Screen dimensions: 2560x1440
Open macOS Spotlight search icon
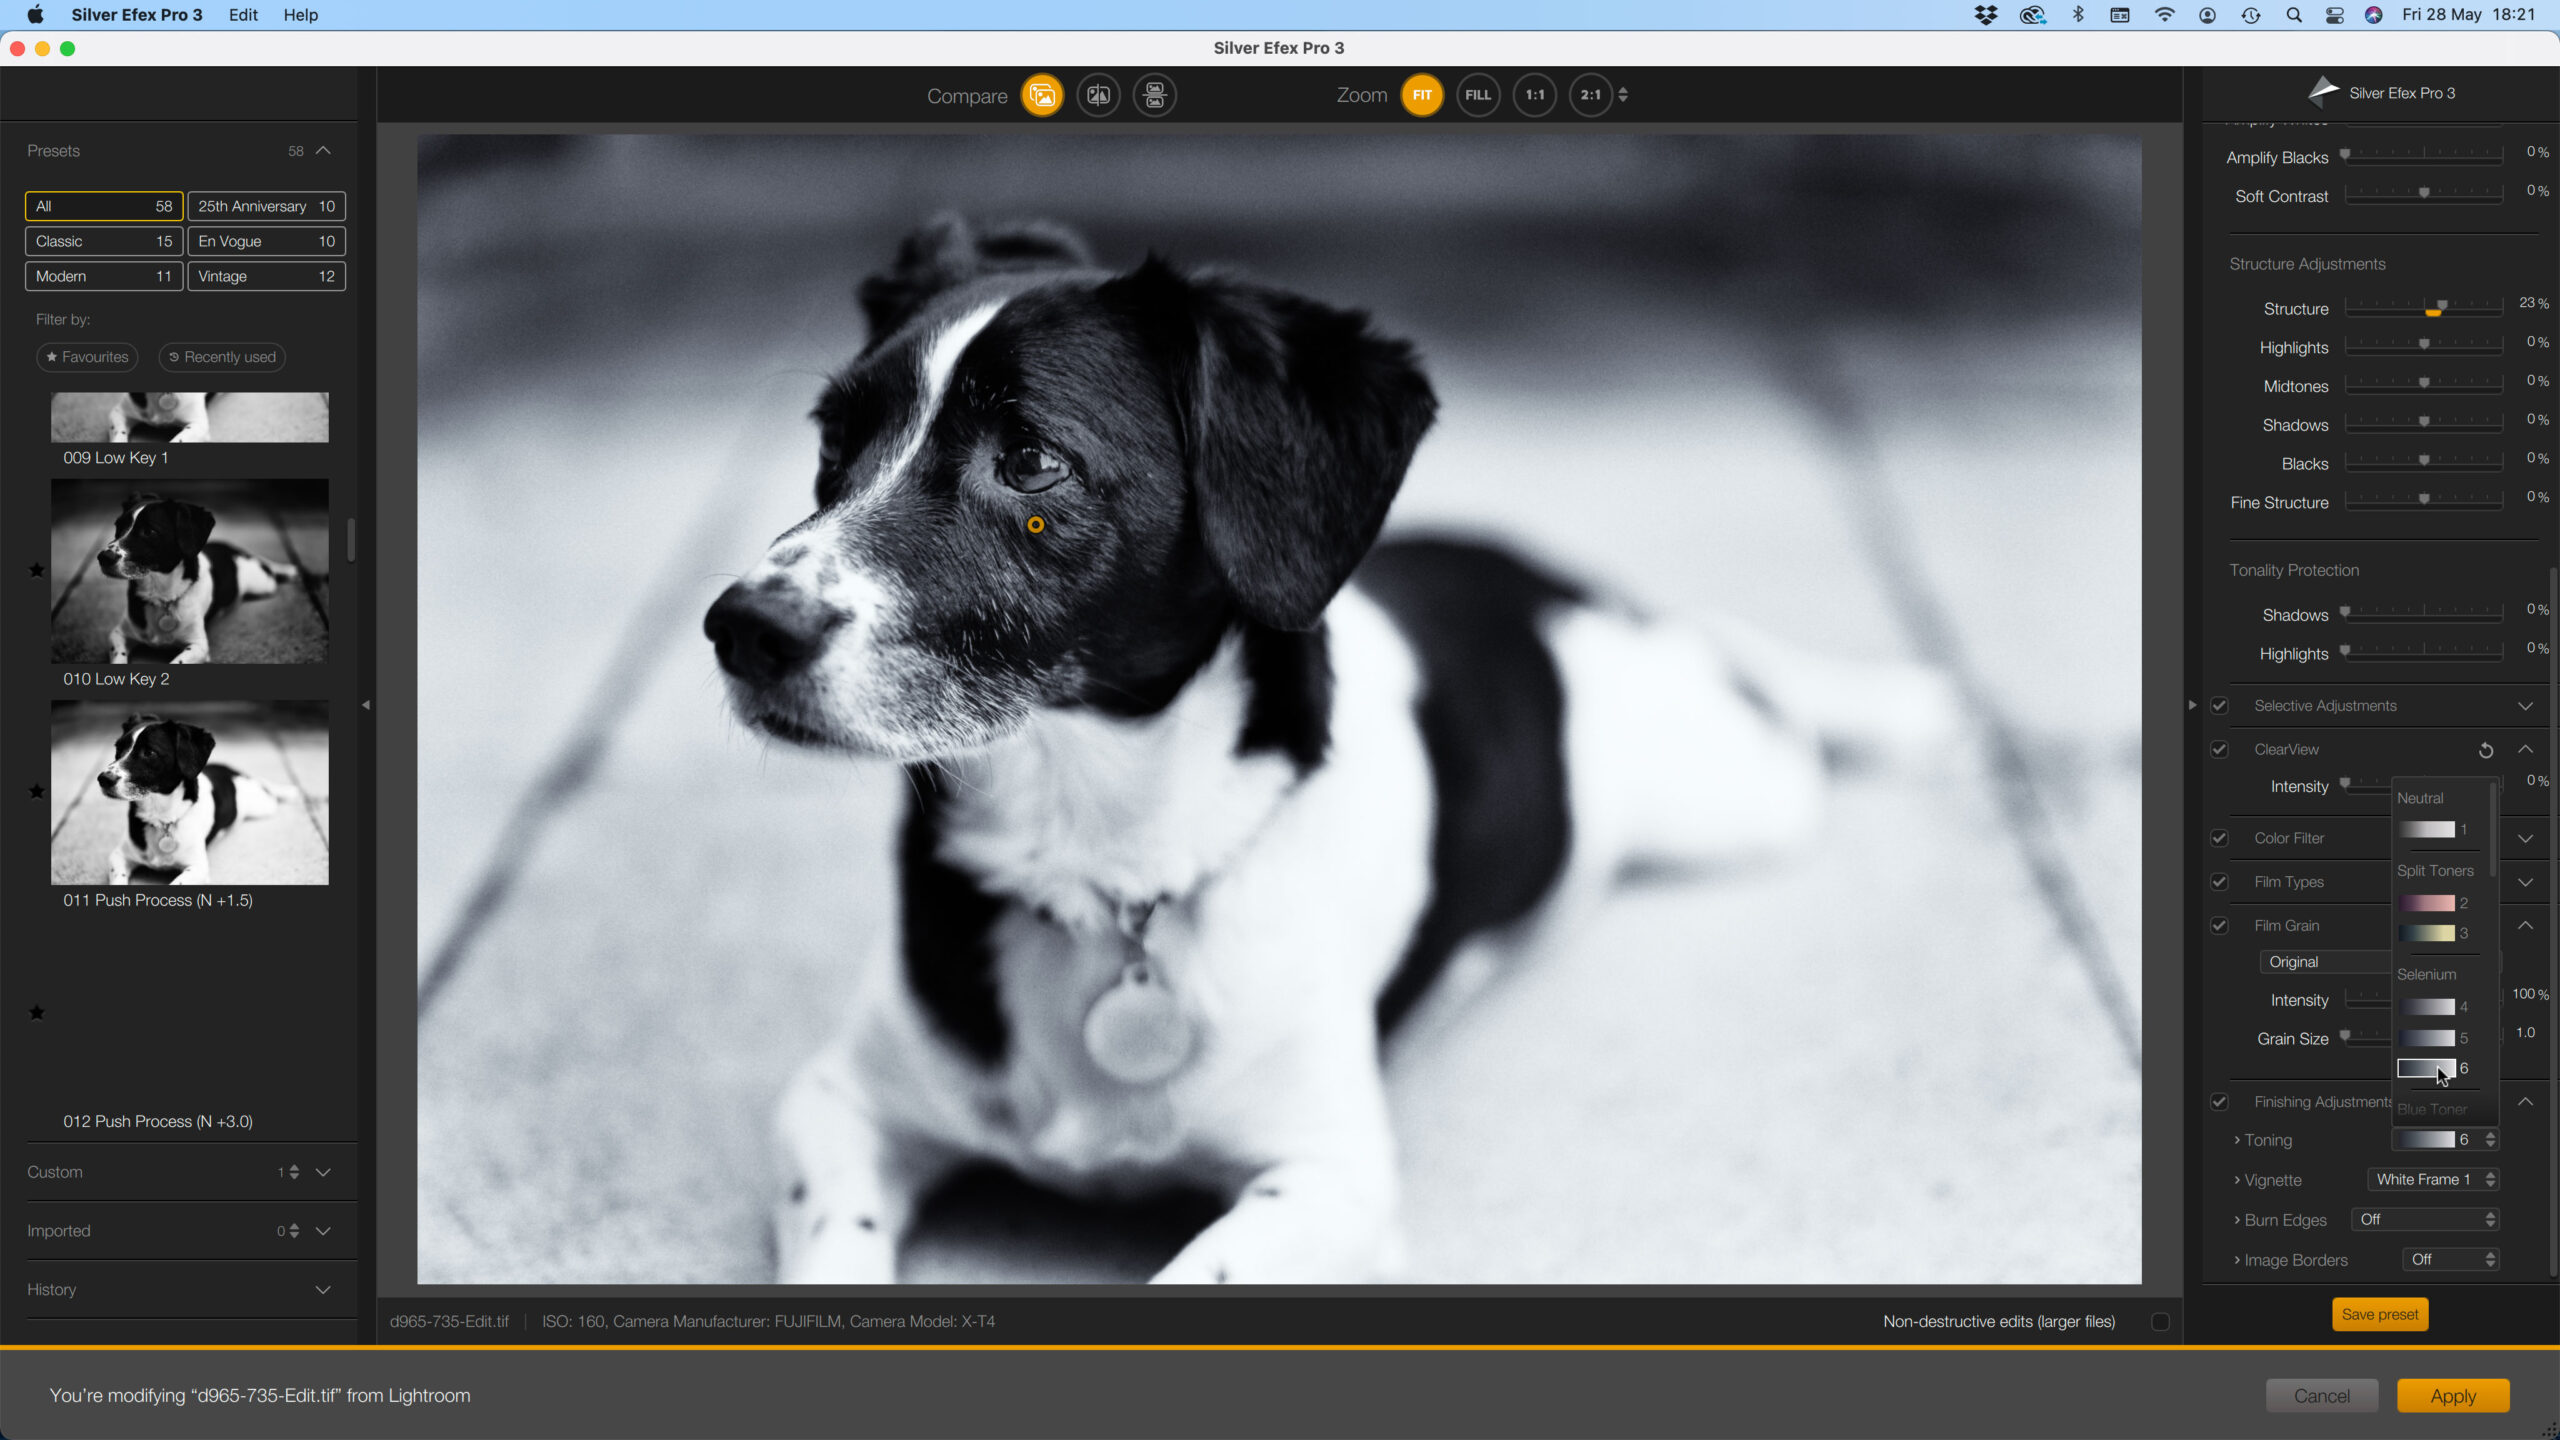pos(2294,15)
